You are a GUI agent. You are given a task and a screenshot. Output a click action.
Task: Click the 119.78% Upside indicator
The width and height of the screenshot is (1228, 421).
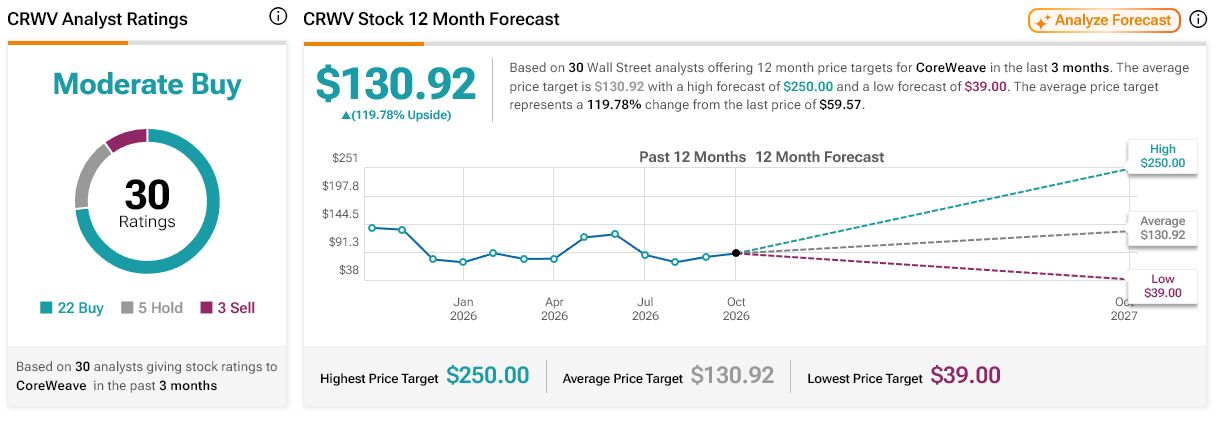point(397,115)
